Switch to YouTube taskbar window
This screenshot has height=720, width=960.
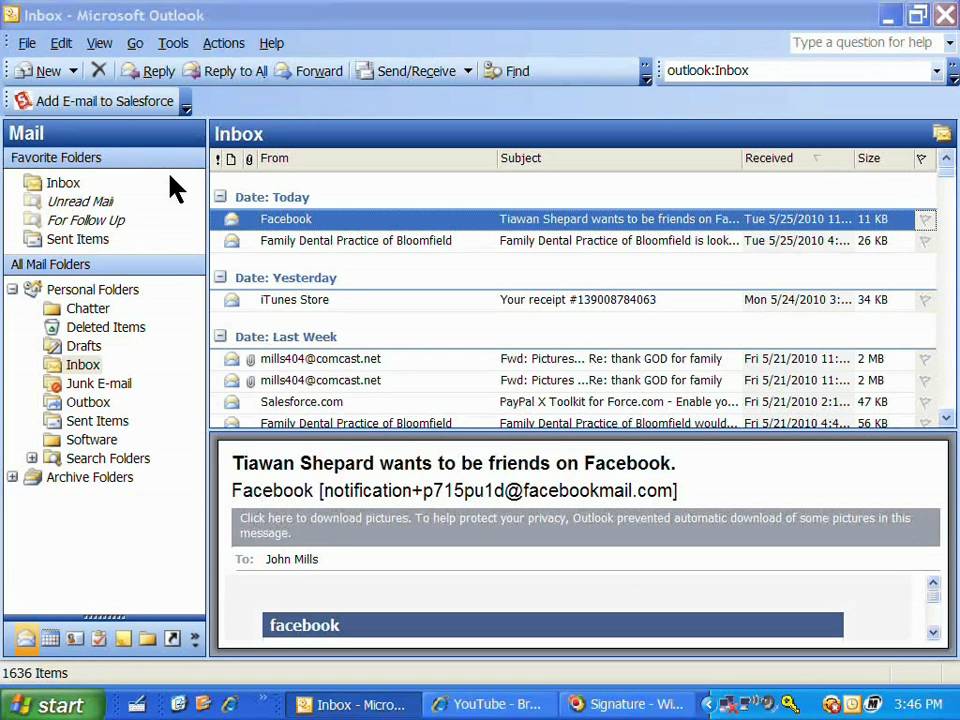tap(489, 705)
